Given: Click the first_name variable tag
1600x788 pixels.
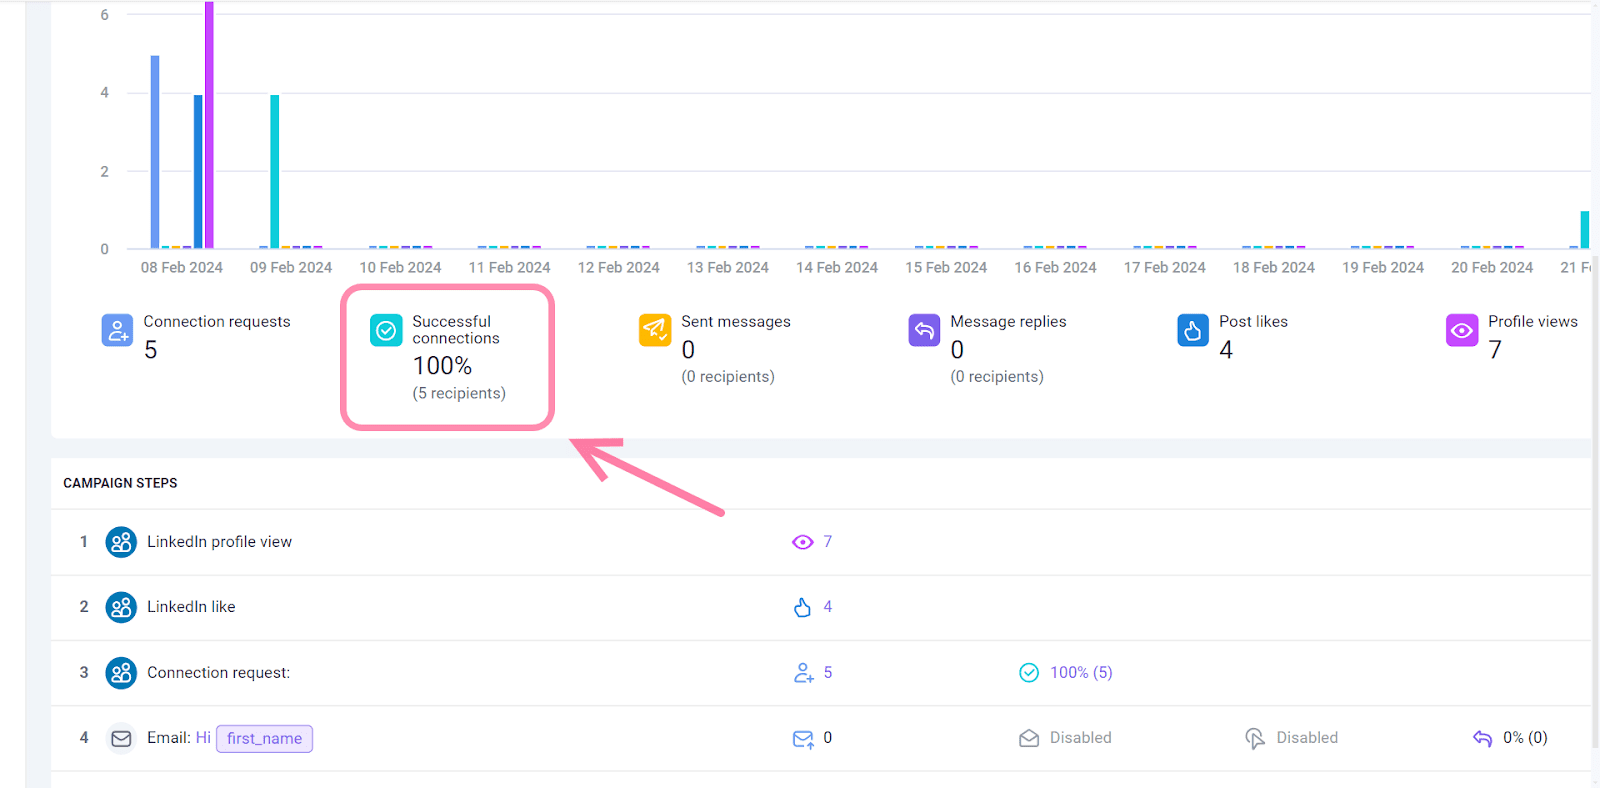Looking at the screenshot, I should (264, 738).
